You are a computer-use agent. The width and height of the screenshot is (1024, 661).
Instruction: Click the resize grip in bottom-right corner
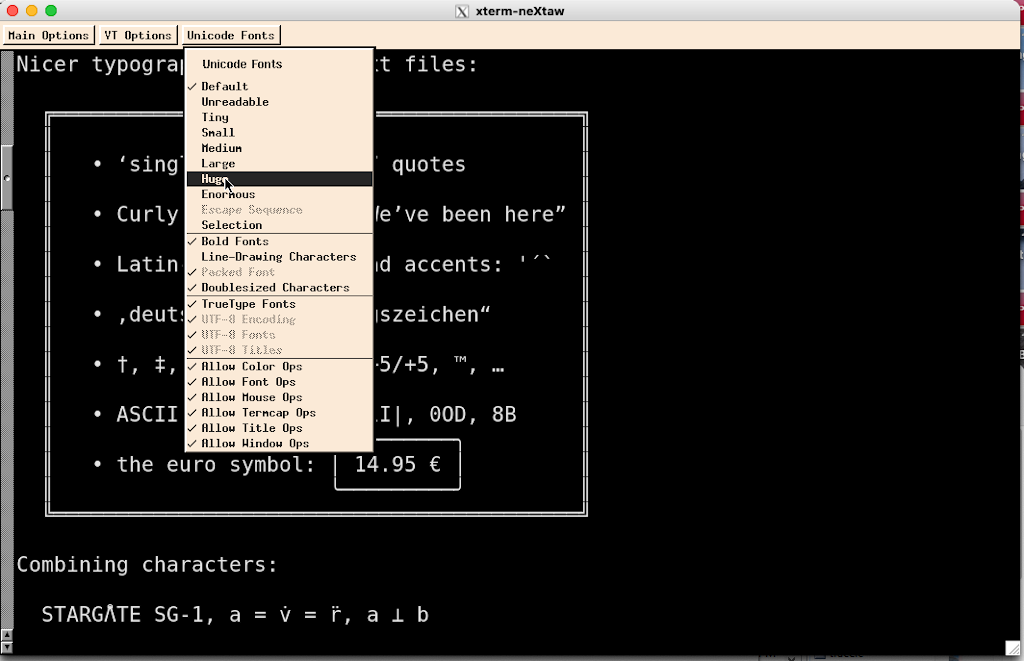click(1012, 648)
